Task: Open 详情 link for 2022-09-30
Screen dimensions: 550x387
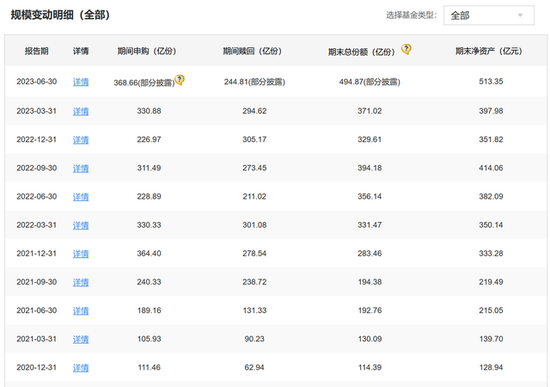Action: tap(81, 168)
